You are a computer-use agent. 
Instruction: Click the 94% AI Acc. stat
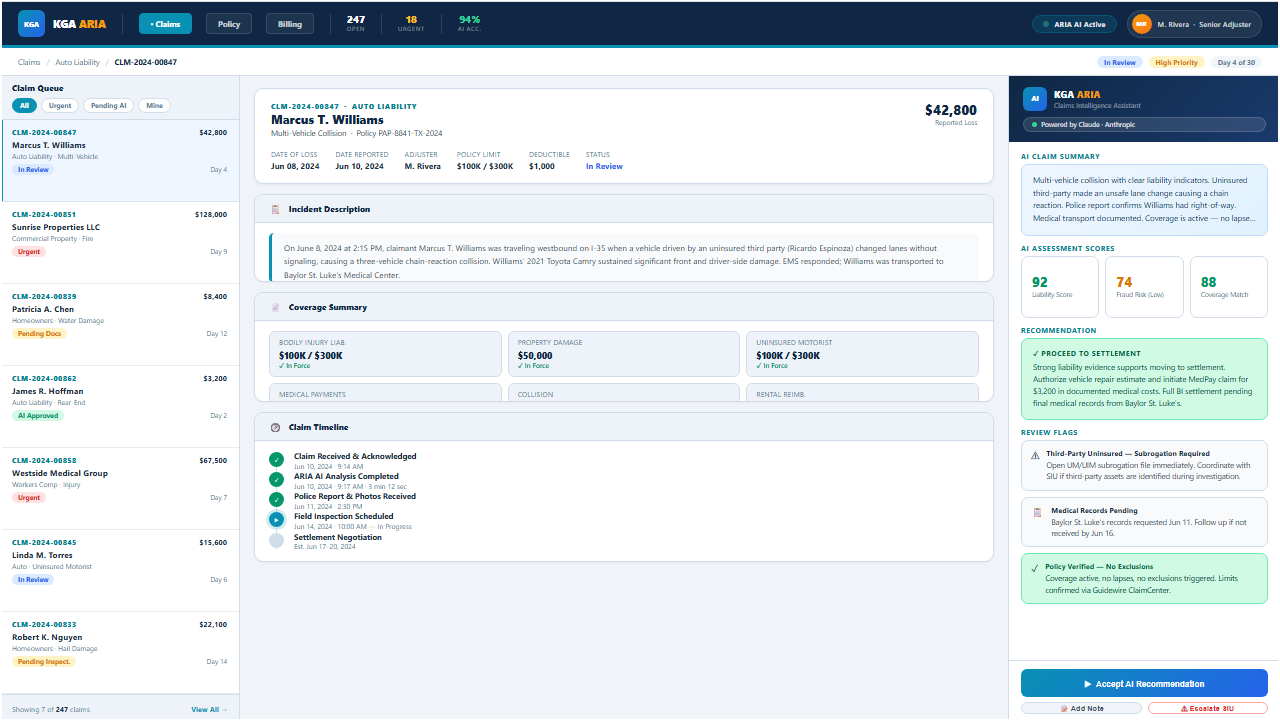click(x=469, y=23)
